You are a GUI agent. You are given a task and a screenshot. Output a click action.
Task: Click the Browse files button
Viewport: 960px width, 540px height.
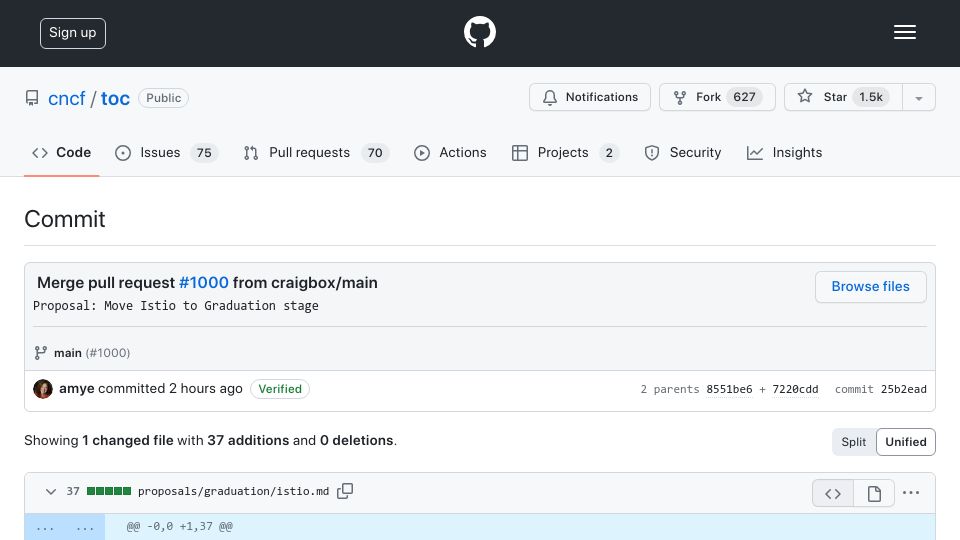coord(870,287)
